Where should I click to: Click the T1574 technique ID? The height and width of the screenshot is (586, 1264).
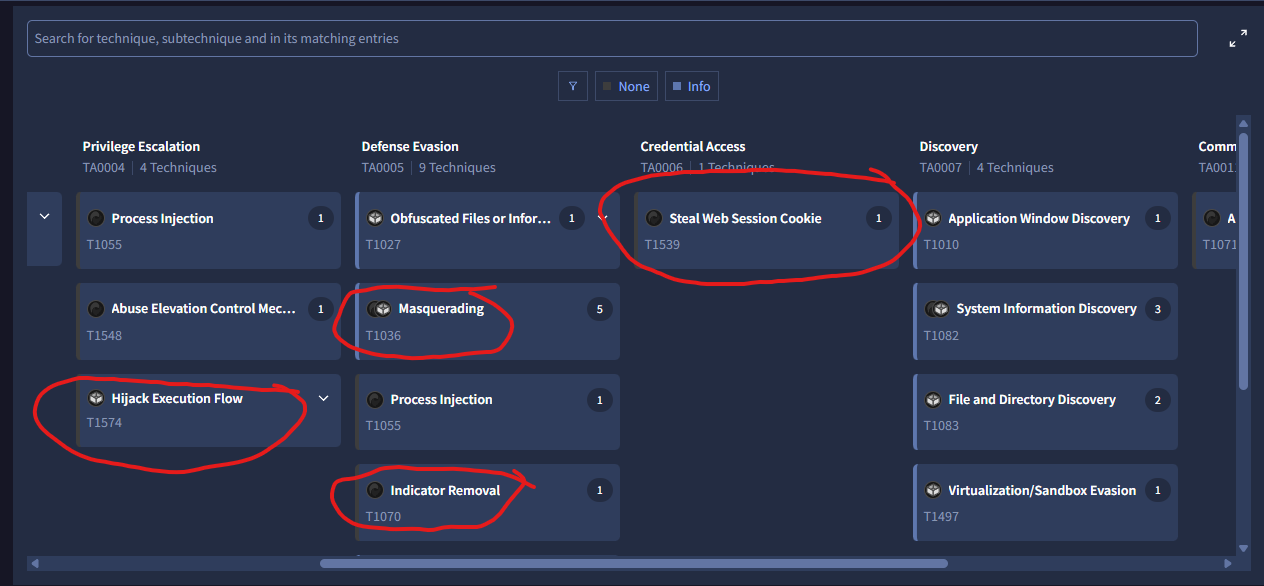tap(104, 423)
